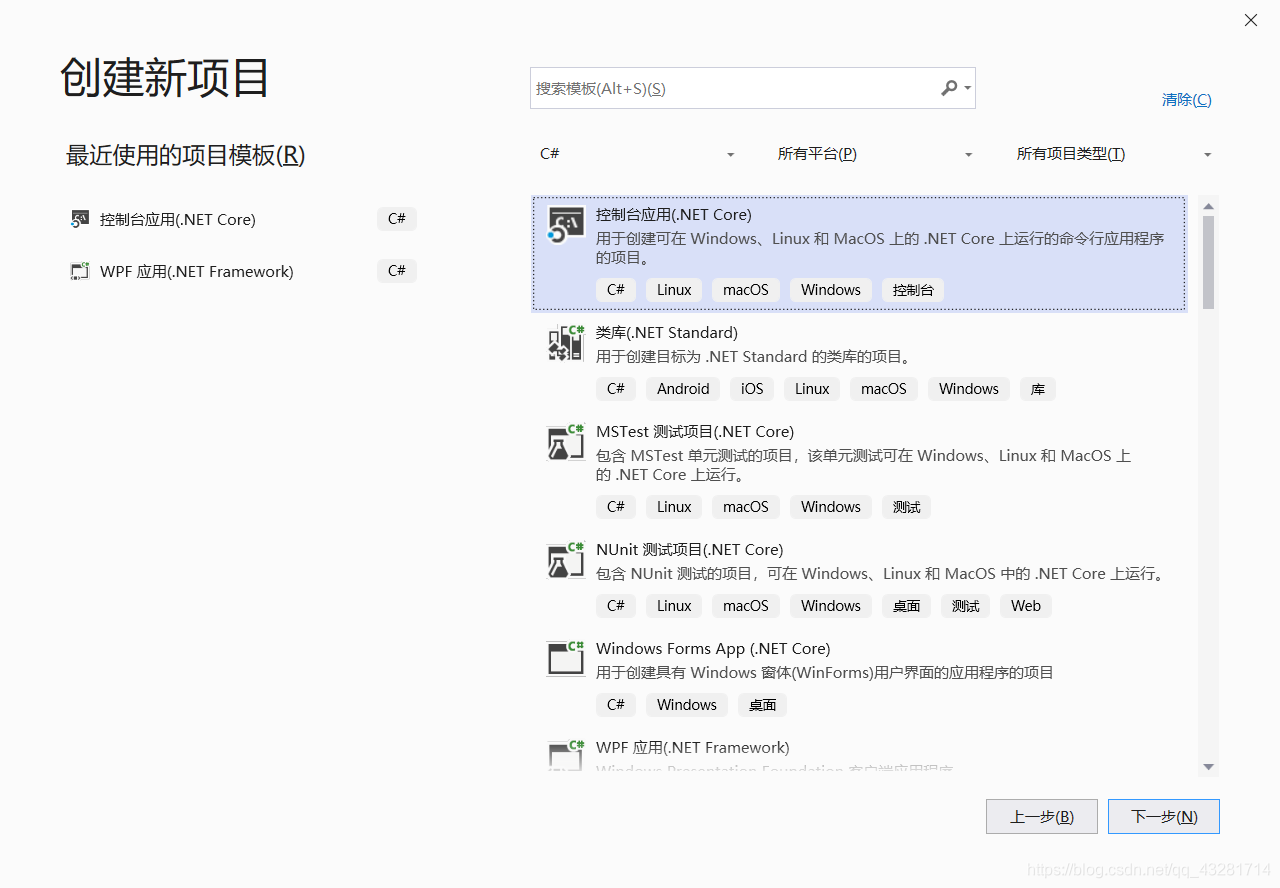
Task: Click macOS tag on console app template
Action: [x=746, y=290]
